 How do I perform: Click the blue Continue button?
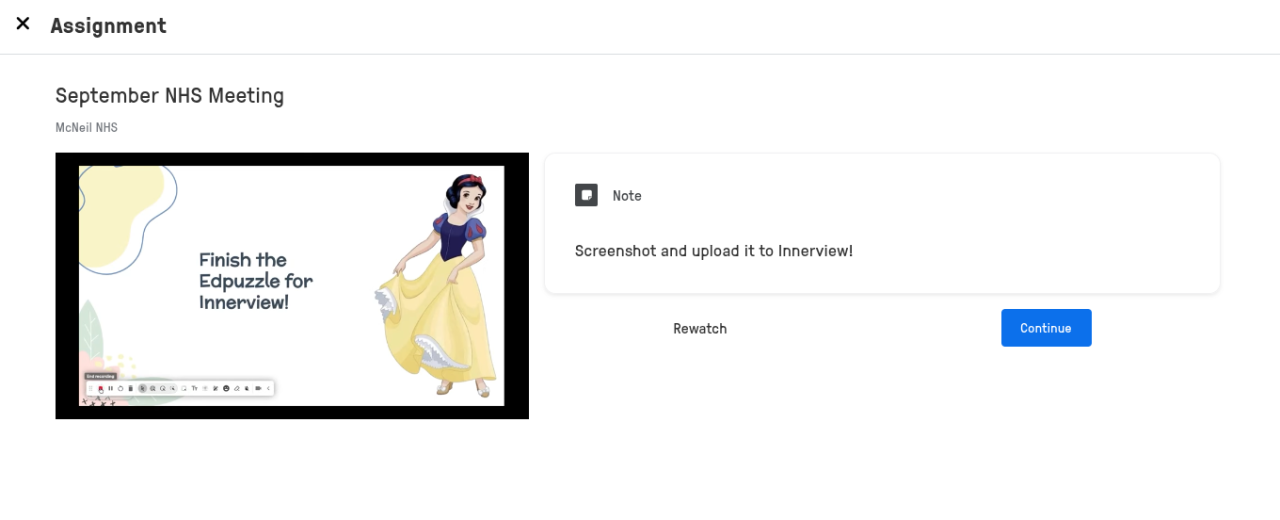click(x=1046, y=328)
